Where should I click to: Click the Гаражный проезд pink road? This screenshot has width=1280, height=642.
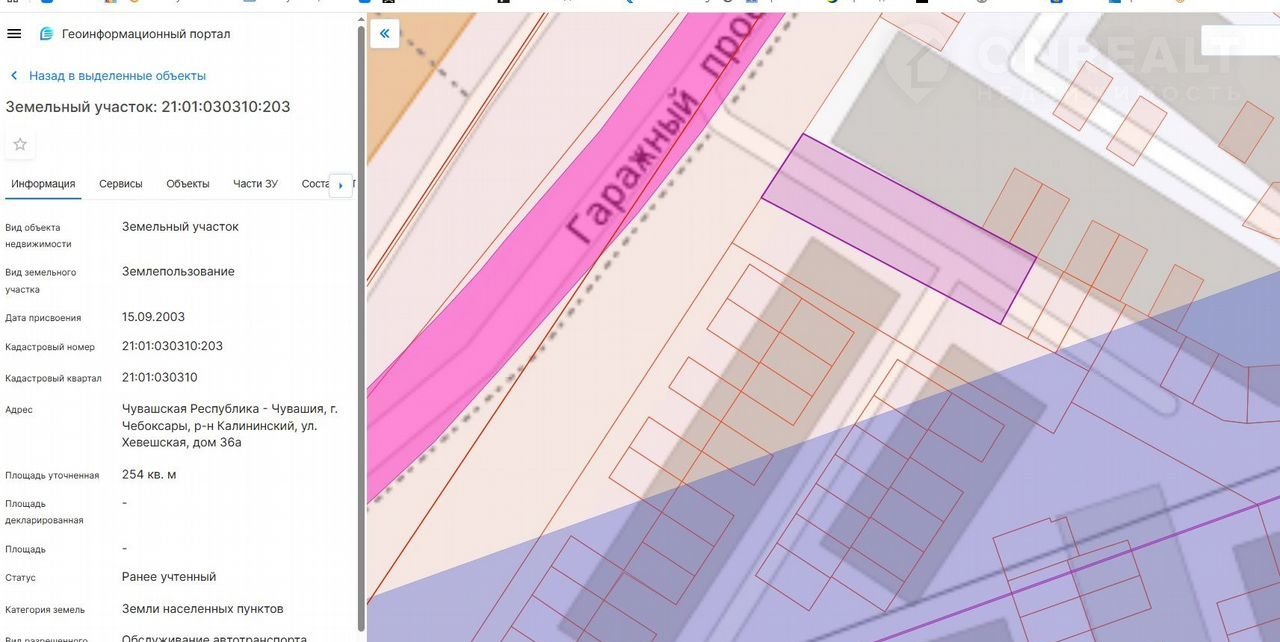[560, 250]
